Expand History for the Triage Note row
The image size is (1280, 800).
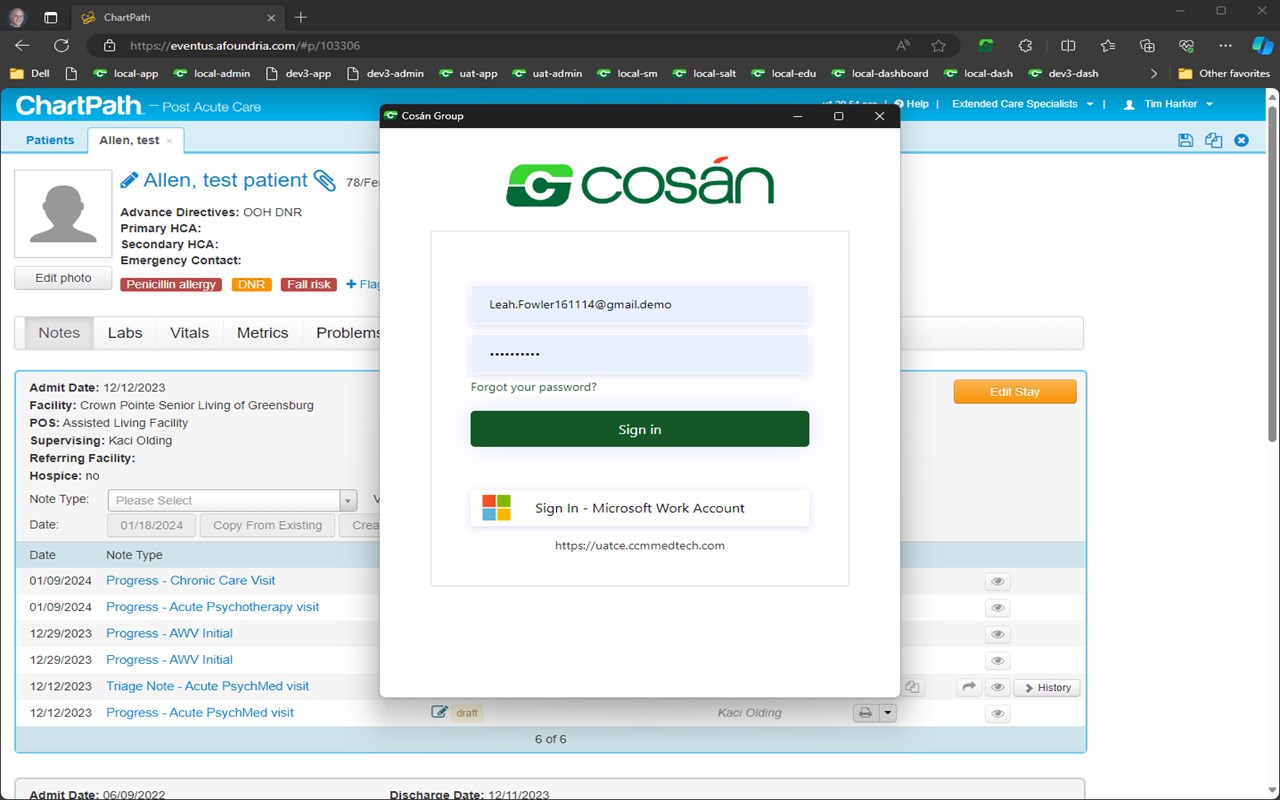pyautogui.click(x=1048, y=687)
